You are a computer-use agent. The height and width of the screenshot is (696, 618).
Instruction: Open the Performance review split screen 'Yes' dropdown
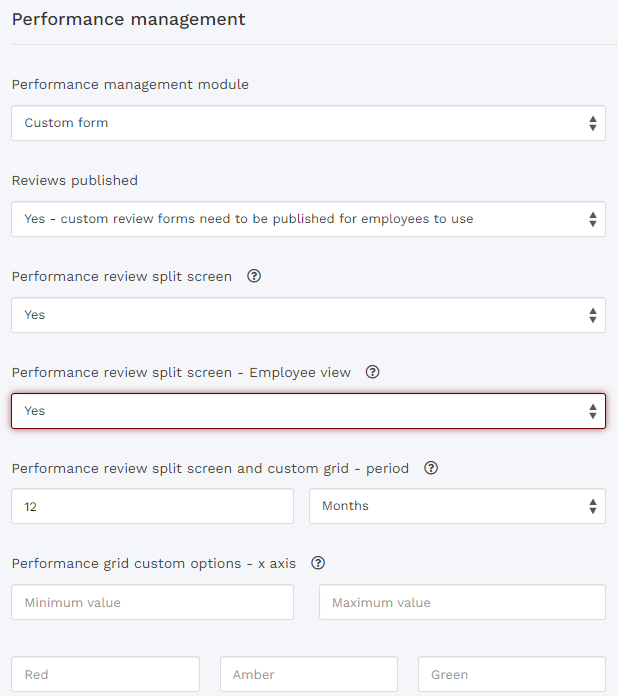tap(308, 315)
